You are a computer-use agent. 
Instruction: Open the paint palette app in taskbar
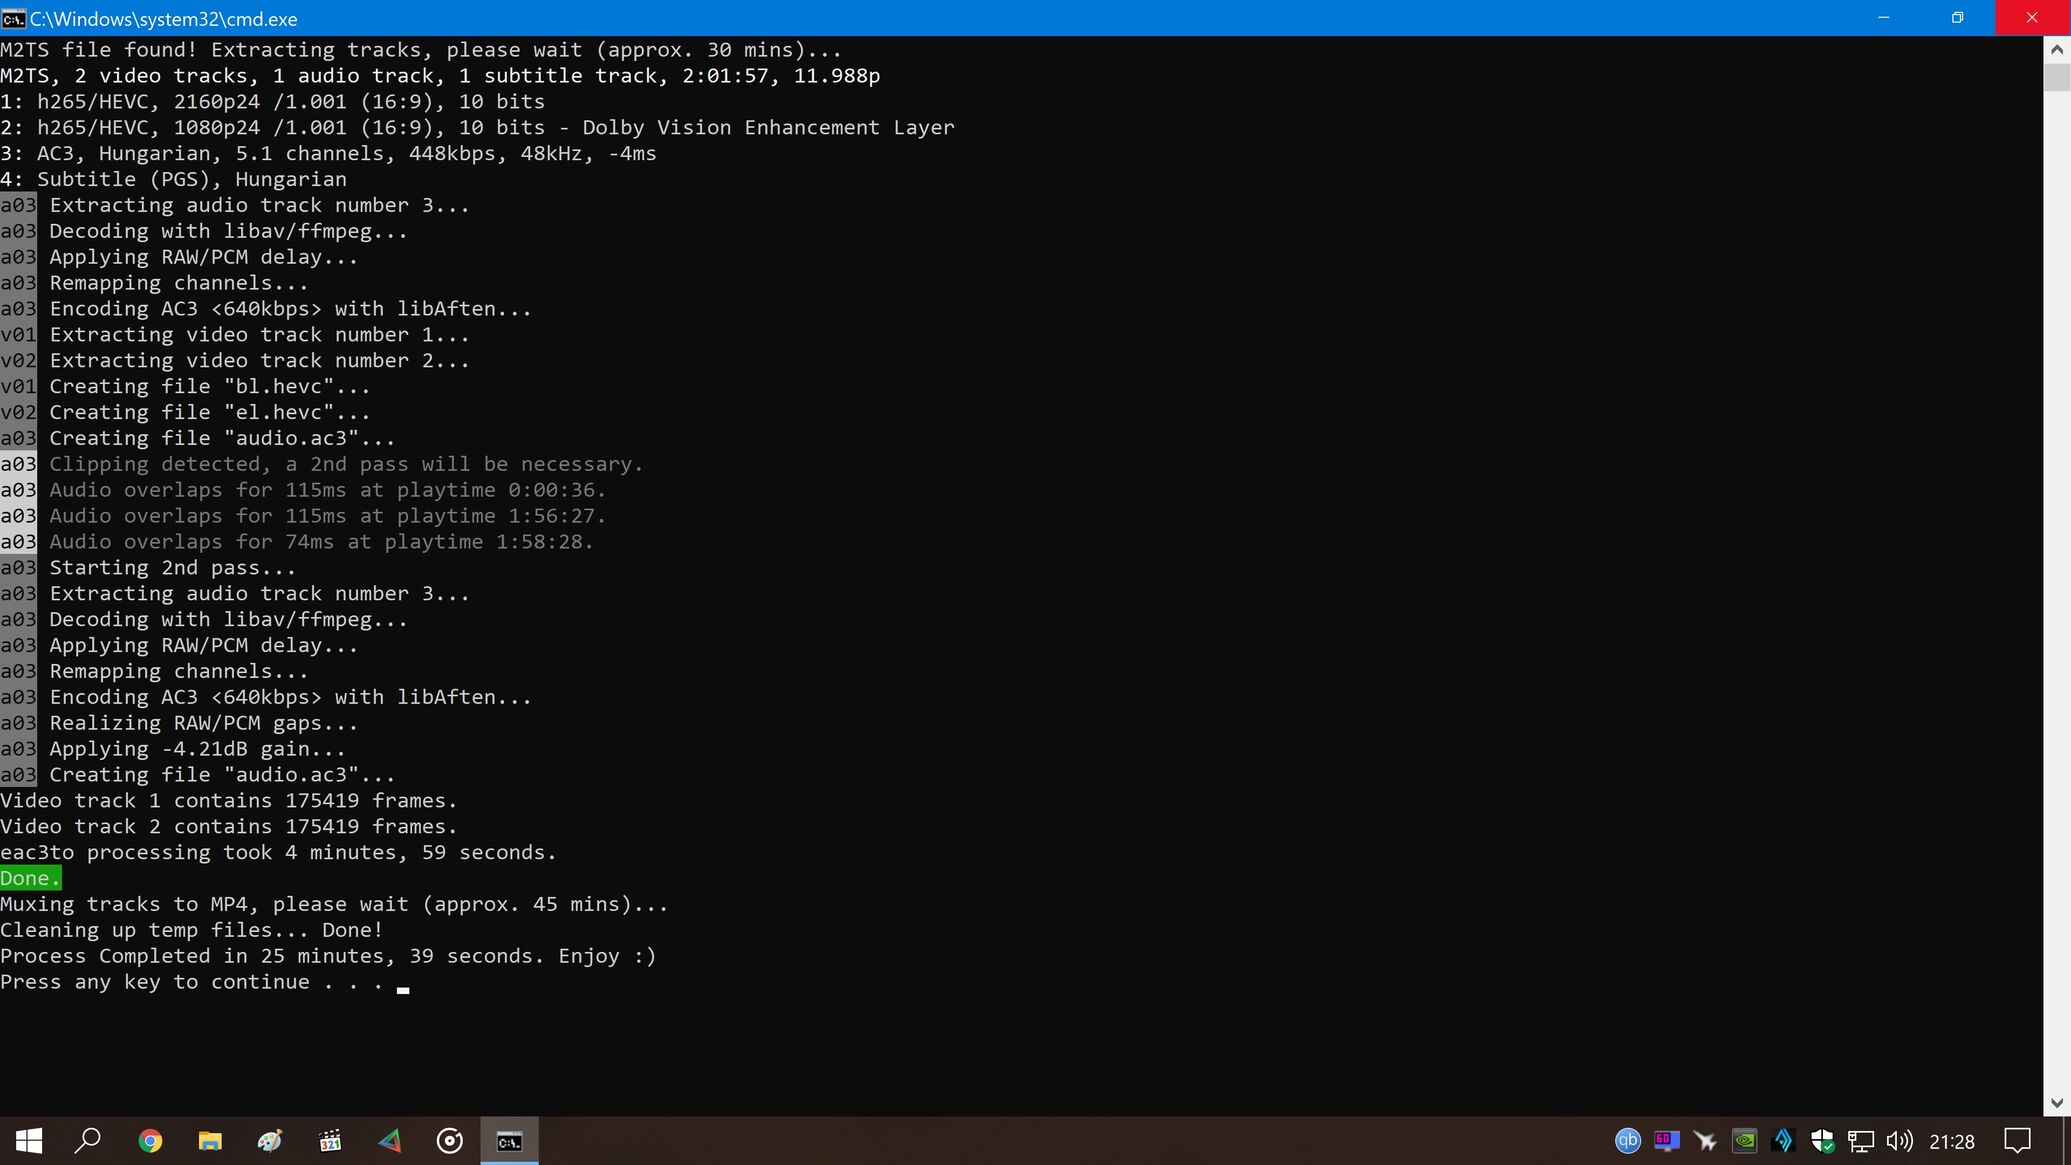pyautogui.click(x=270, y=1141)
